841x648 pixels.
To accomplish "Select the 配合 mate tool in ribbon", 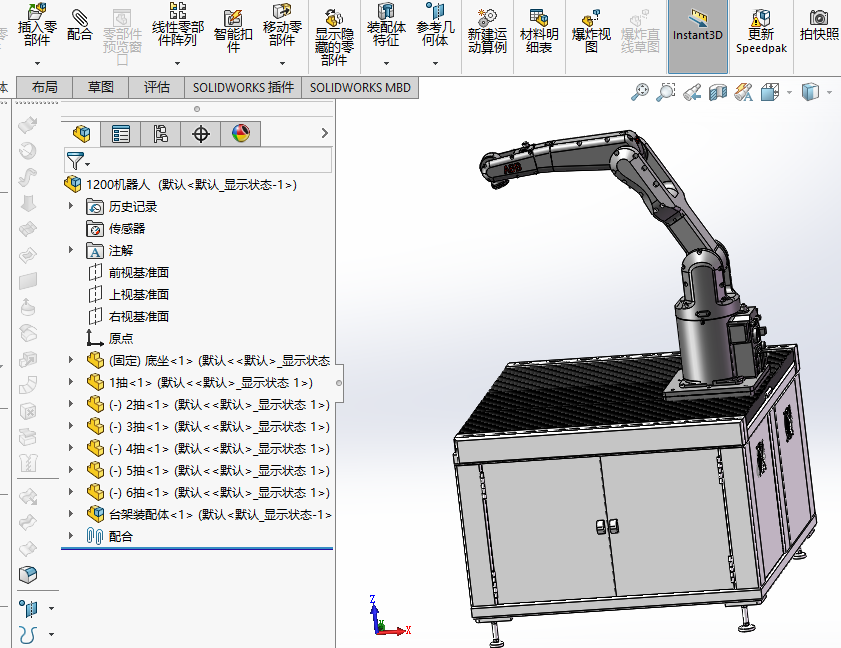I will [79, 25].
